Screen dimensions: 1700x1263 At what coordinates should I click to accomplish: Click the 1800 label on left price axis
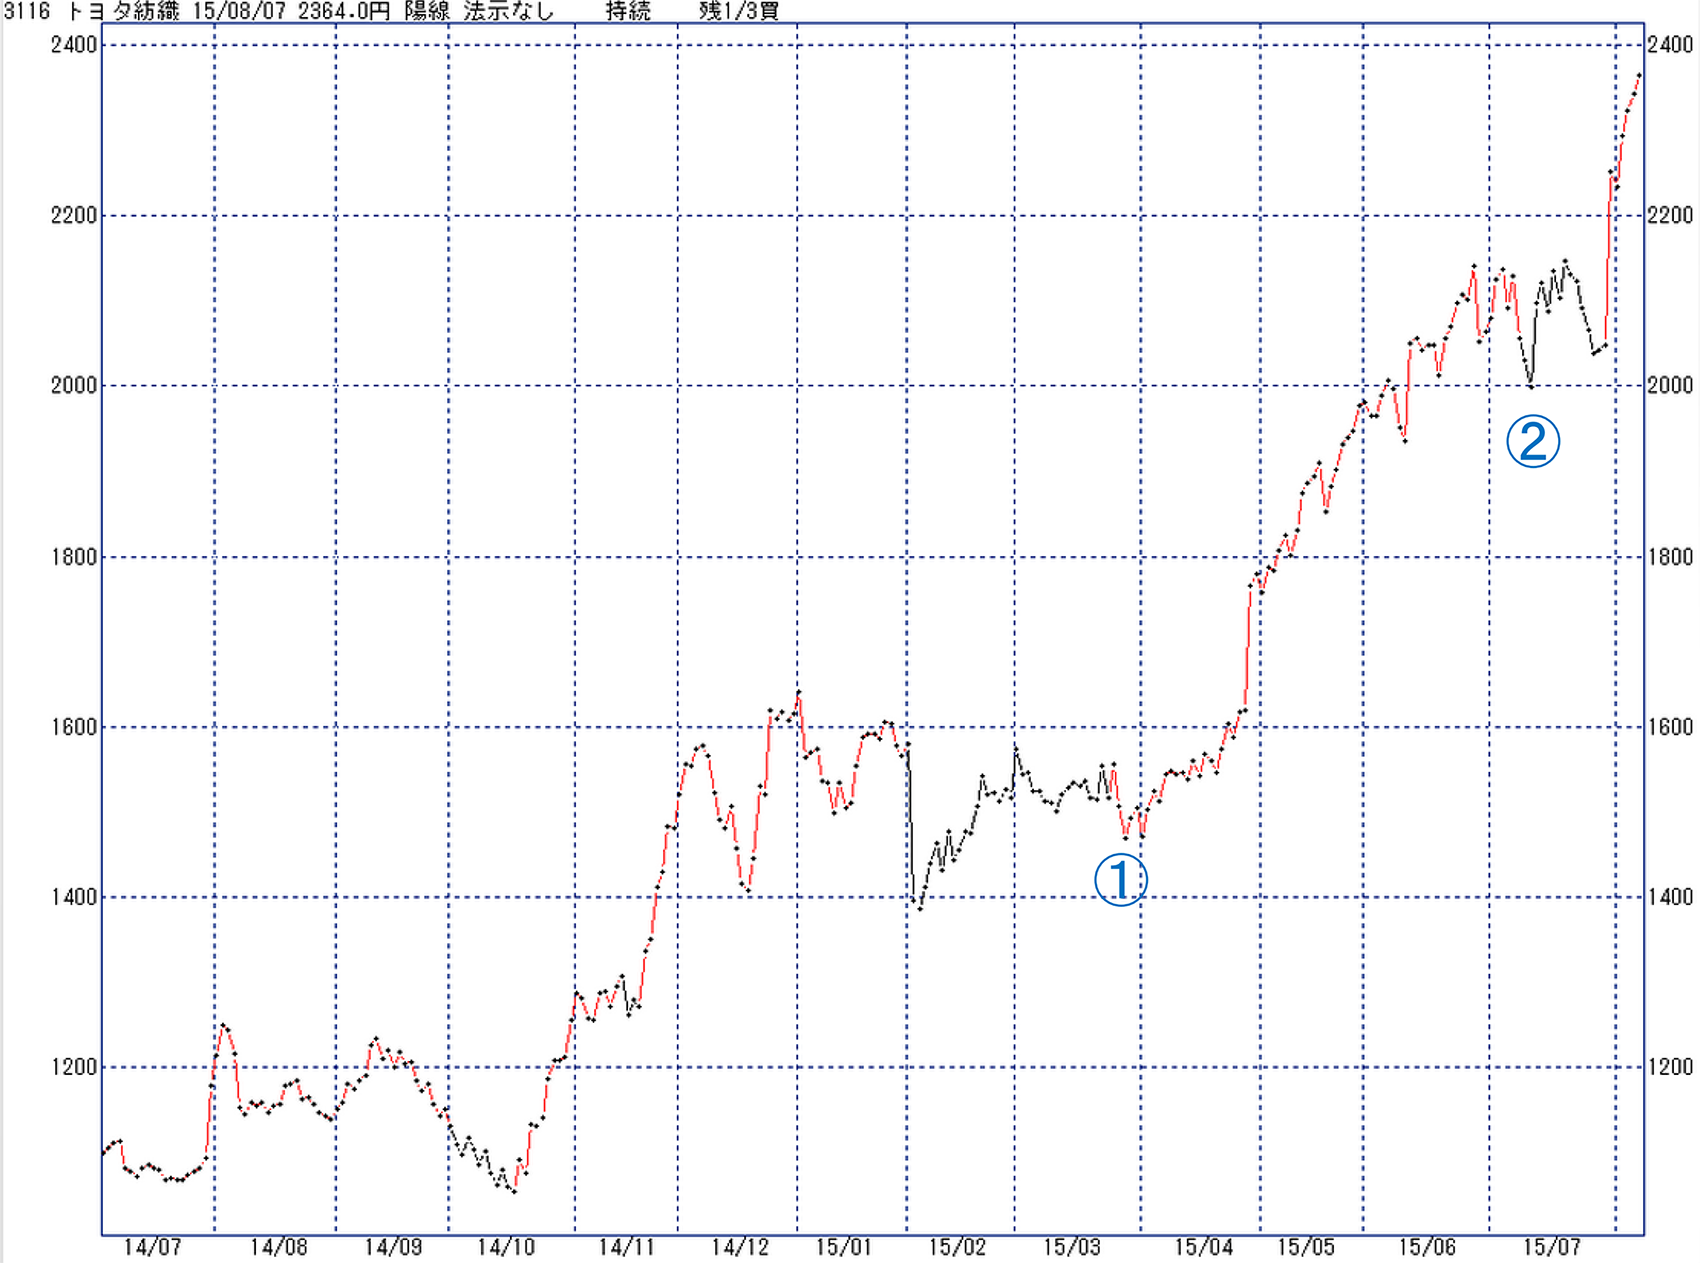pyautogui.click(x=74, y=557)
